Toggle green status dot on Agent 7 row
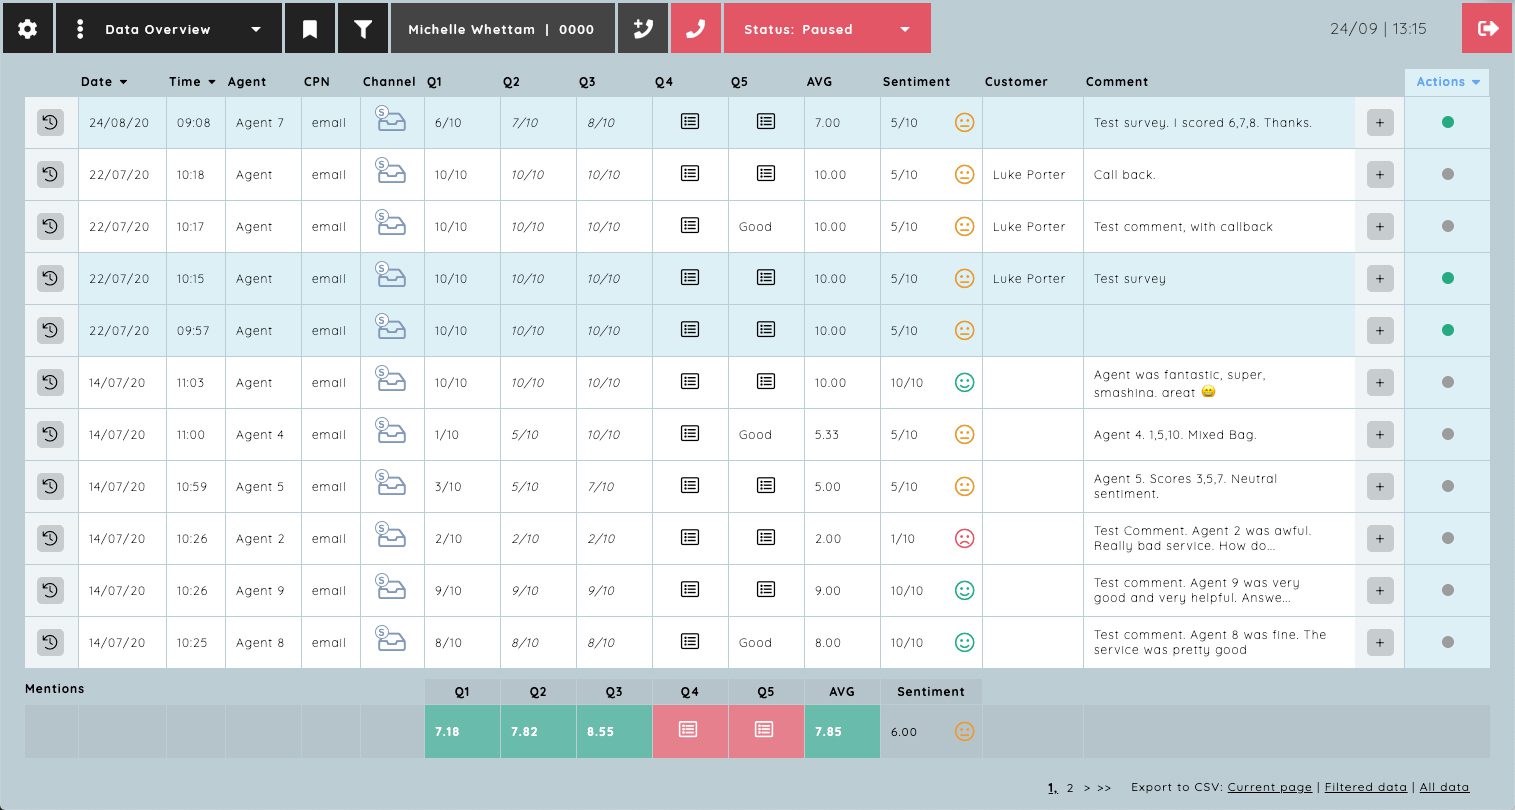The width and height of the screenshot is (1515, 810). pyautogui.click(x=1447, y=122)
